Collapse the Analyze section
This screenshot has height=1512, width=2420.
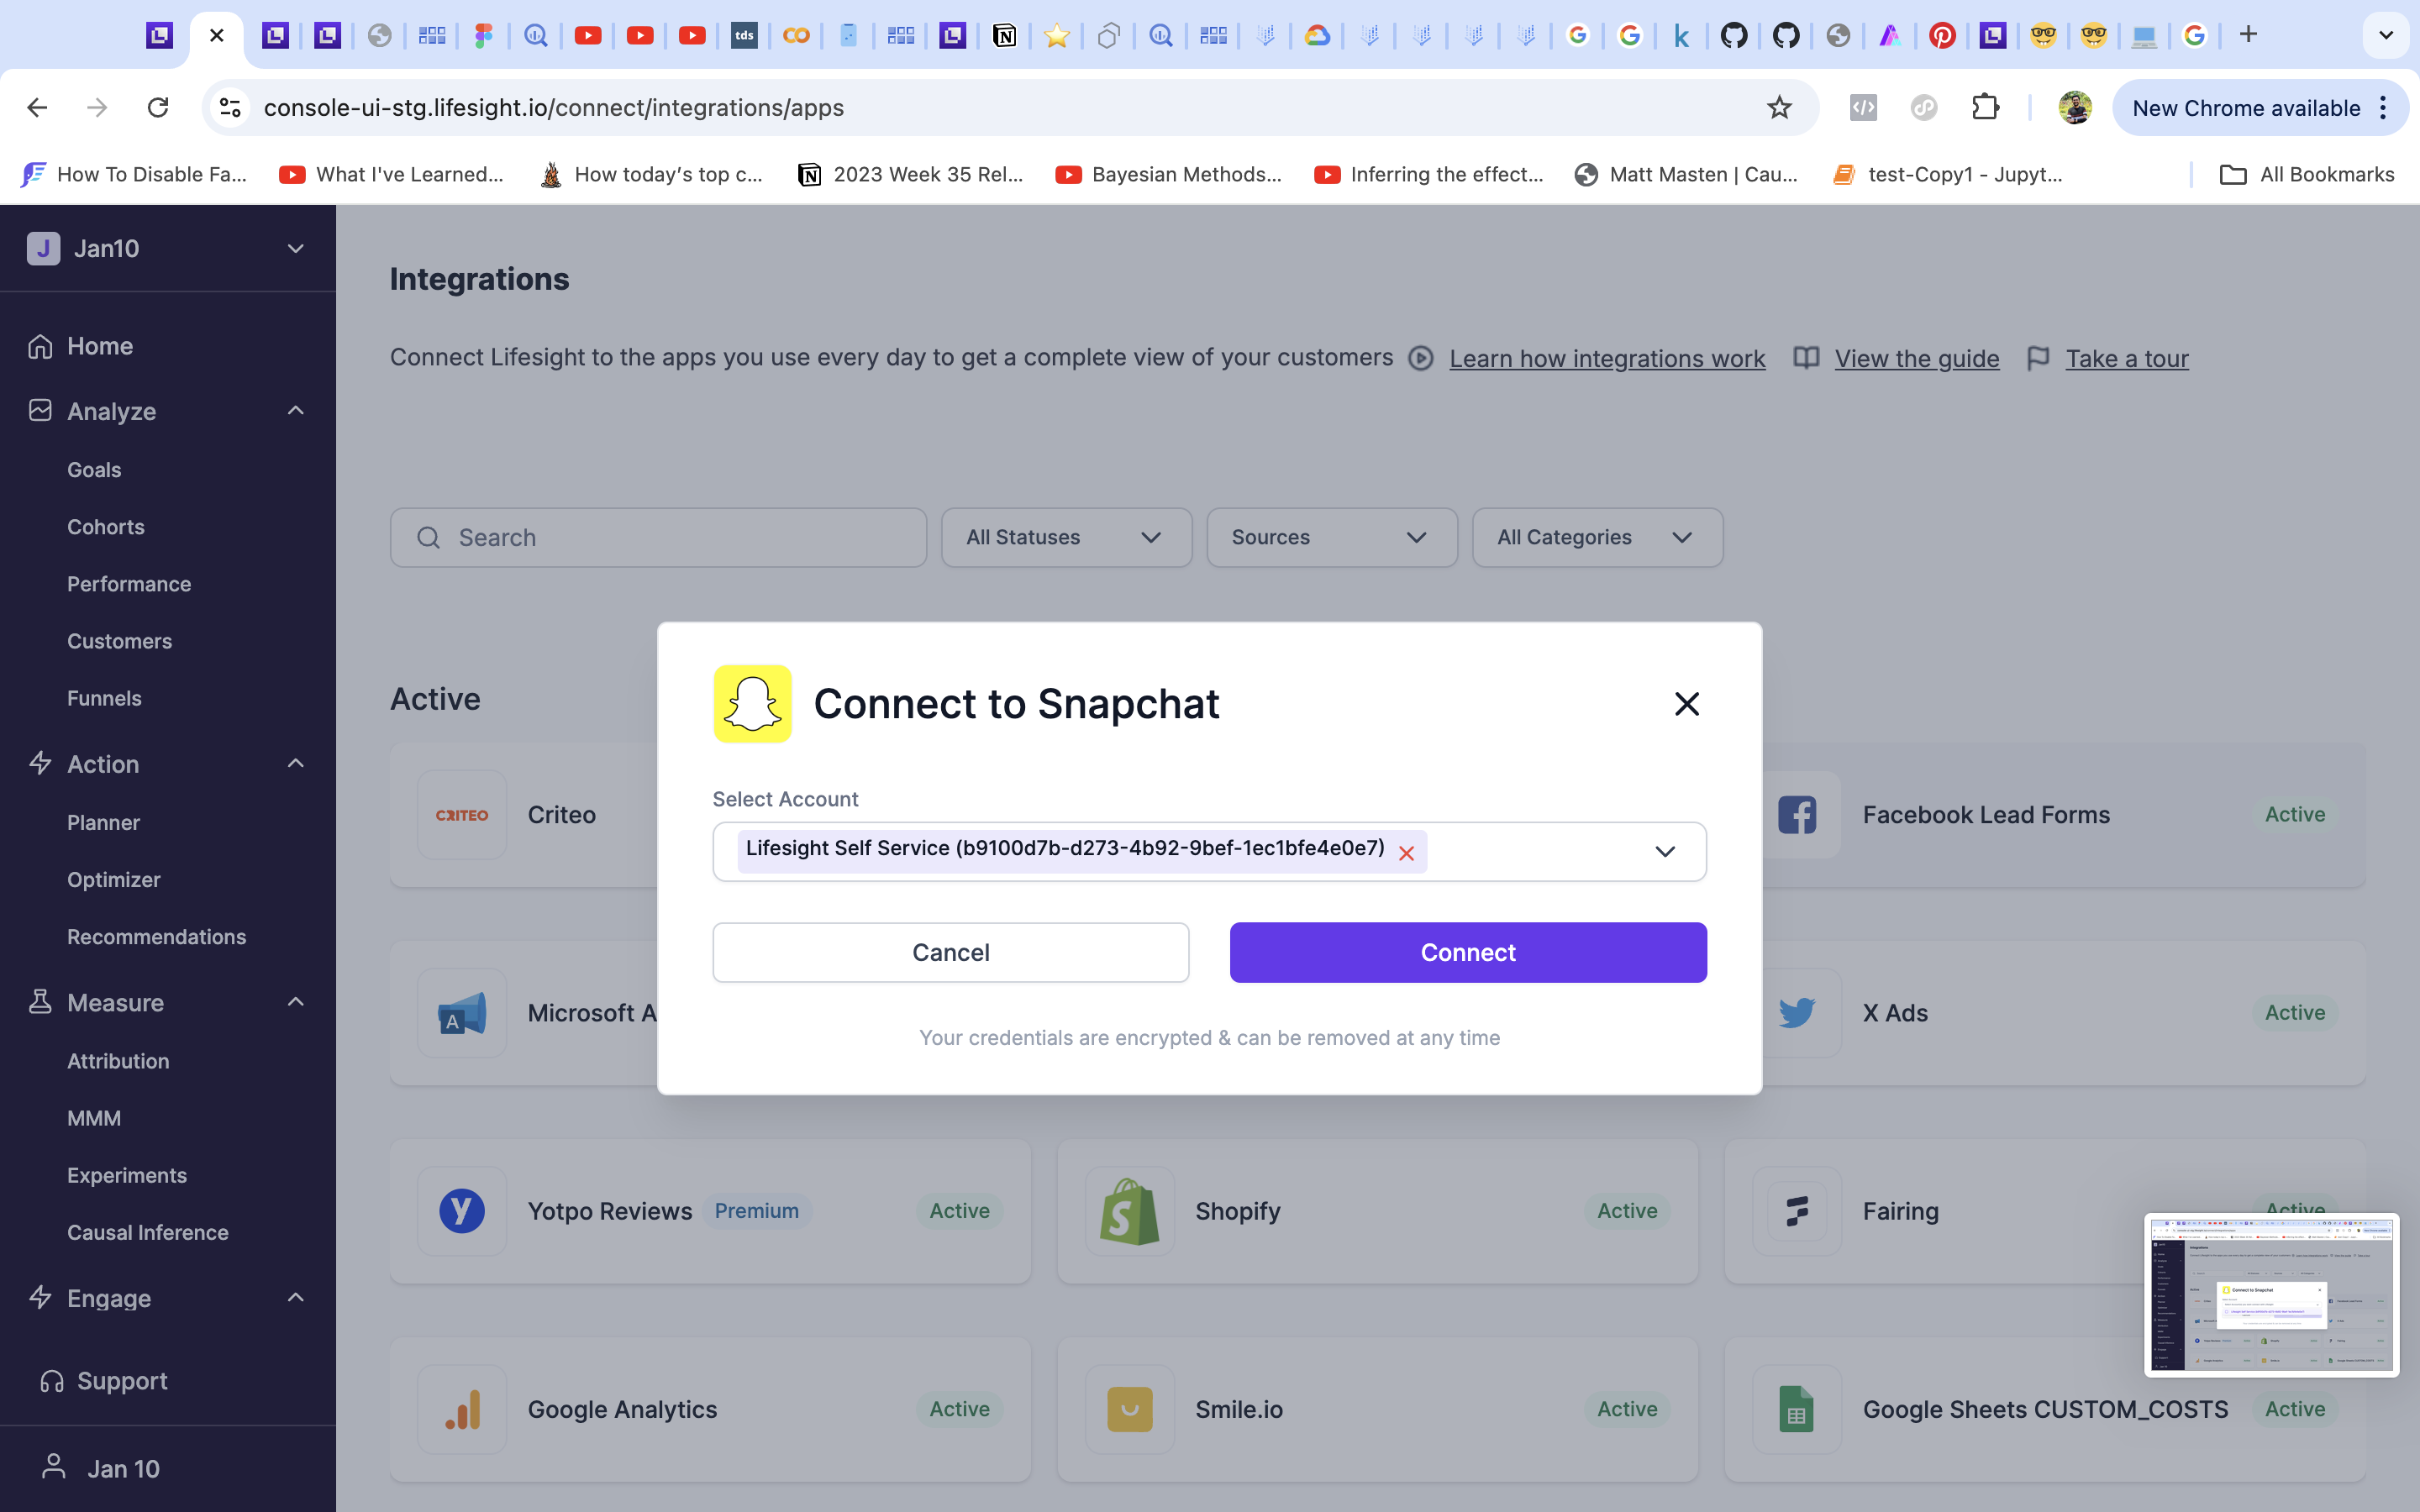pos(295,411)
